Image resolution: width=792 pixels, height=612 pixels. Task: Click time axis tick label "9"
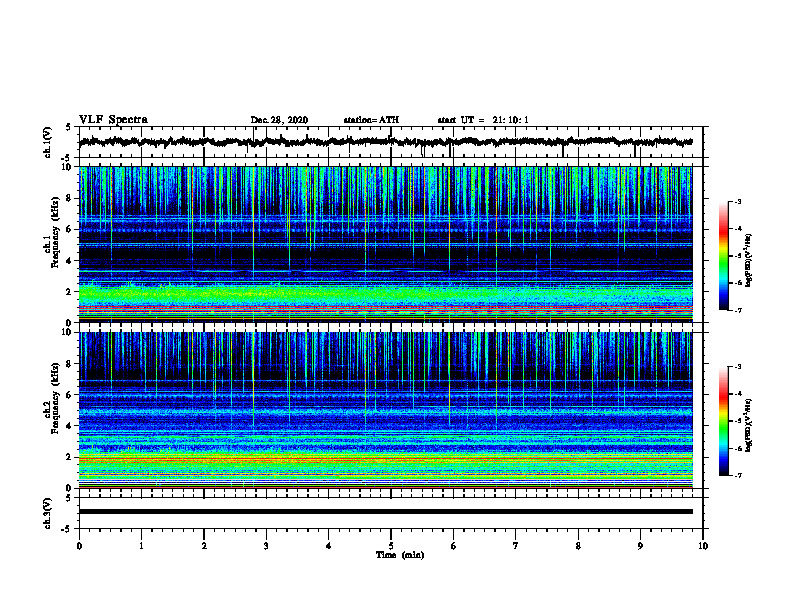click(640, 546)
